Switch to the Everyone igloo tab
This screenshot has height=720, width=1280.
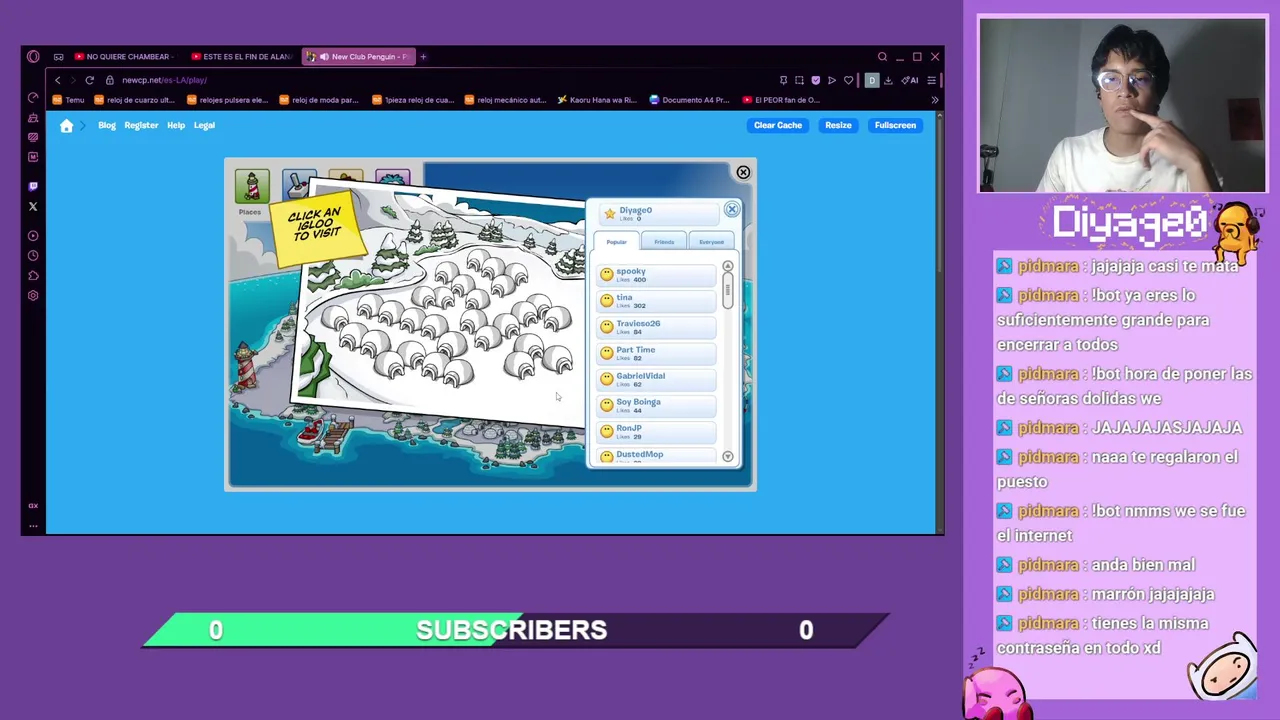[711, 242]
